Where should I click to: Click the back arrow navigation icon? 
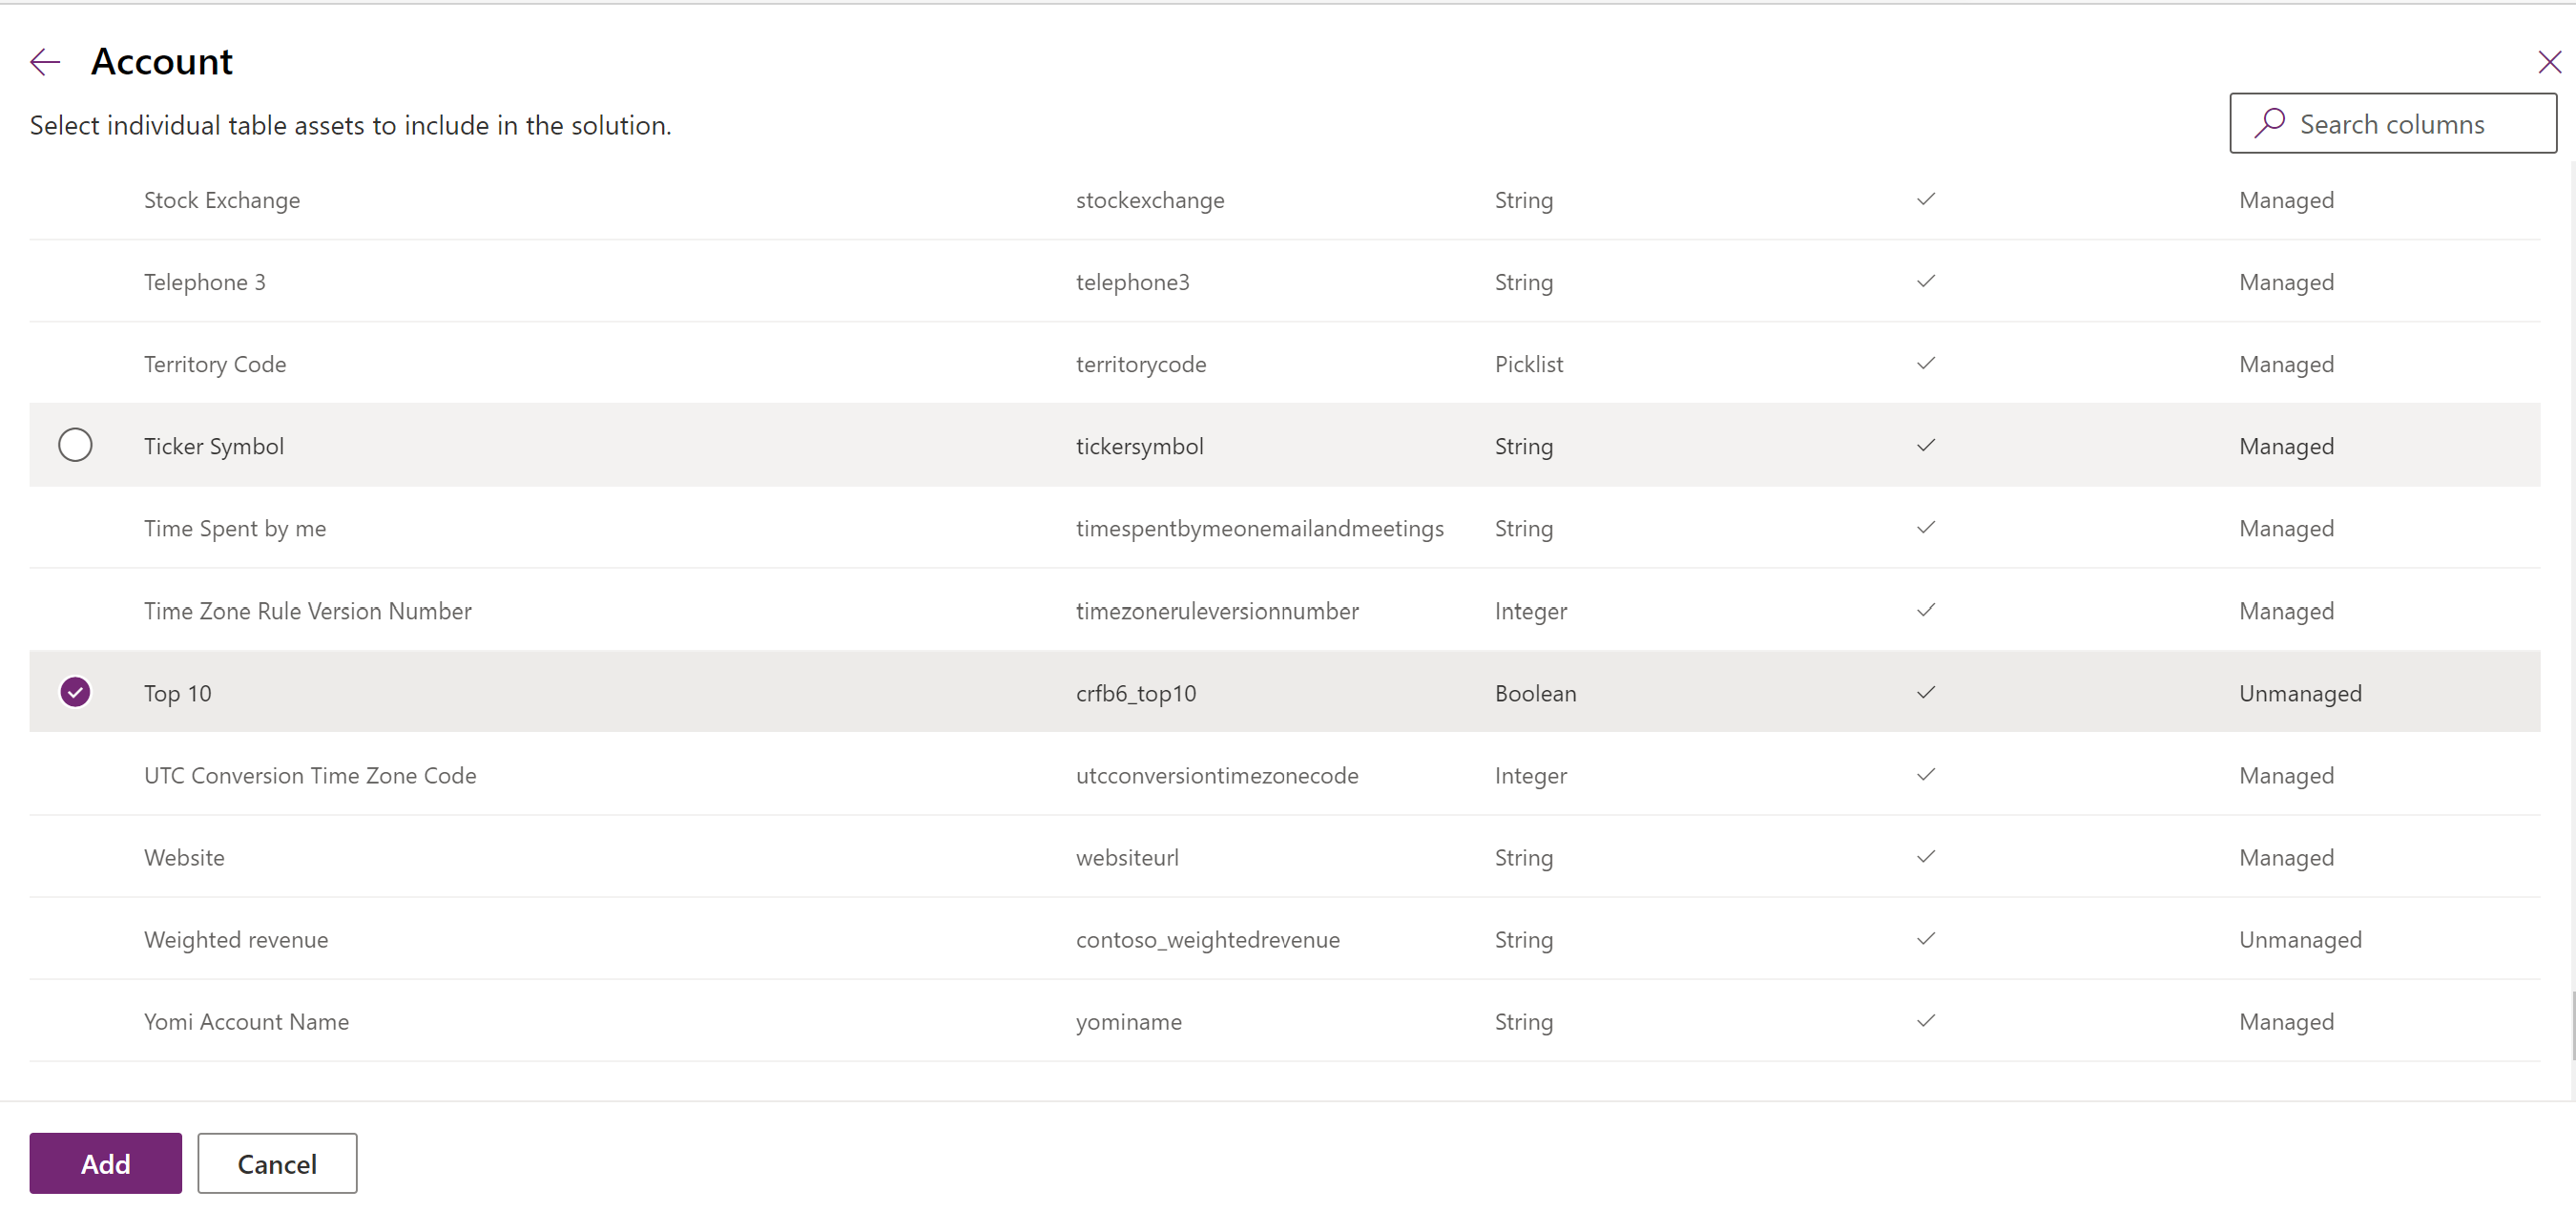[46, 61]
